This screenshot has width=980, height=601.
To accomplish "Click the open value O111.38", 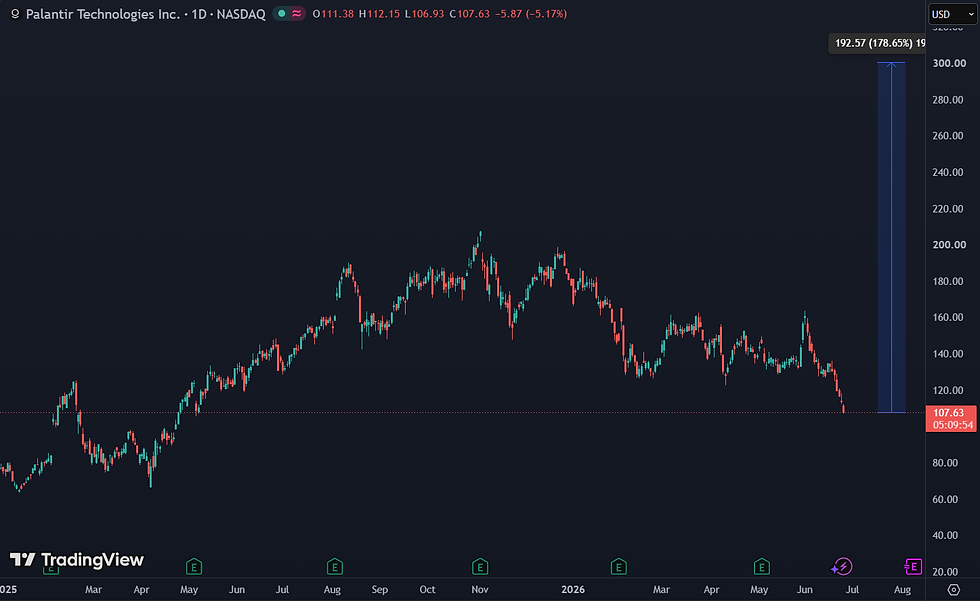I will pyautogui.click(x=333, y=14).
